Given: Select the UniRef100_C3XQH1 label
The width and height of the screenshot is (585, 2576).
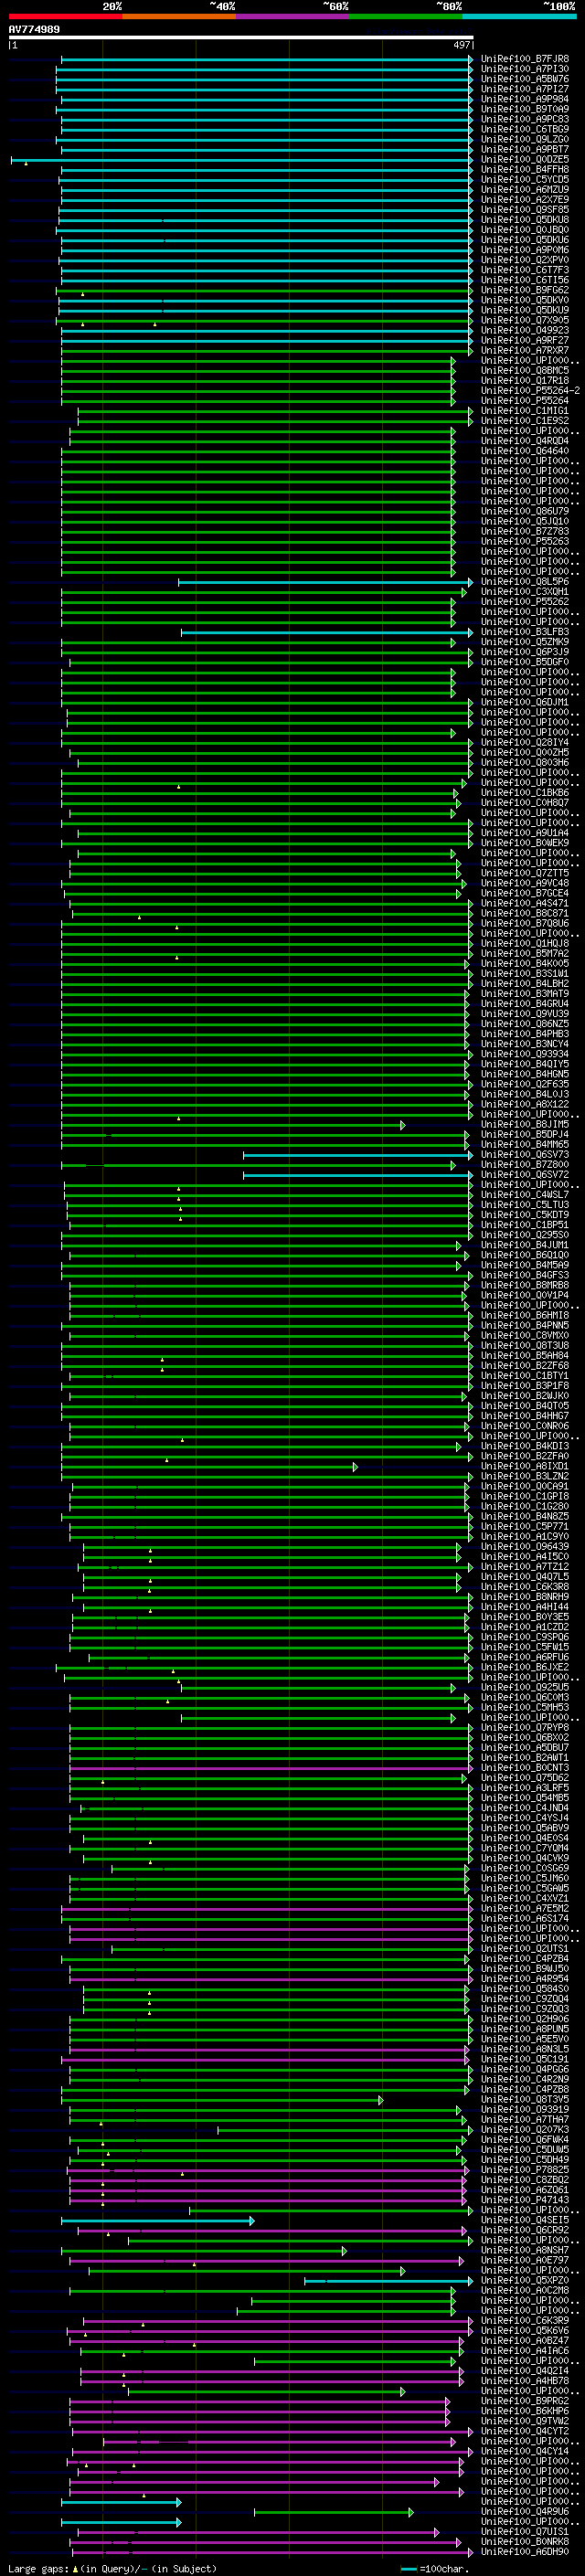Looking at the screenshot, I should pyautogui.click(x=524, y=592).
